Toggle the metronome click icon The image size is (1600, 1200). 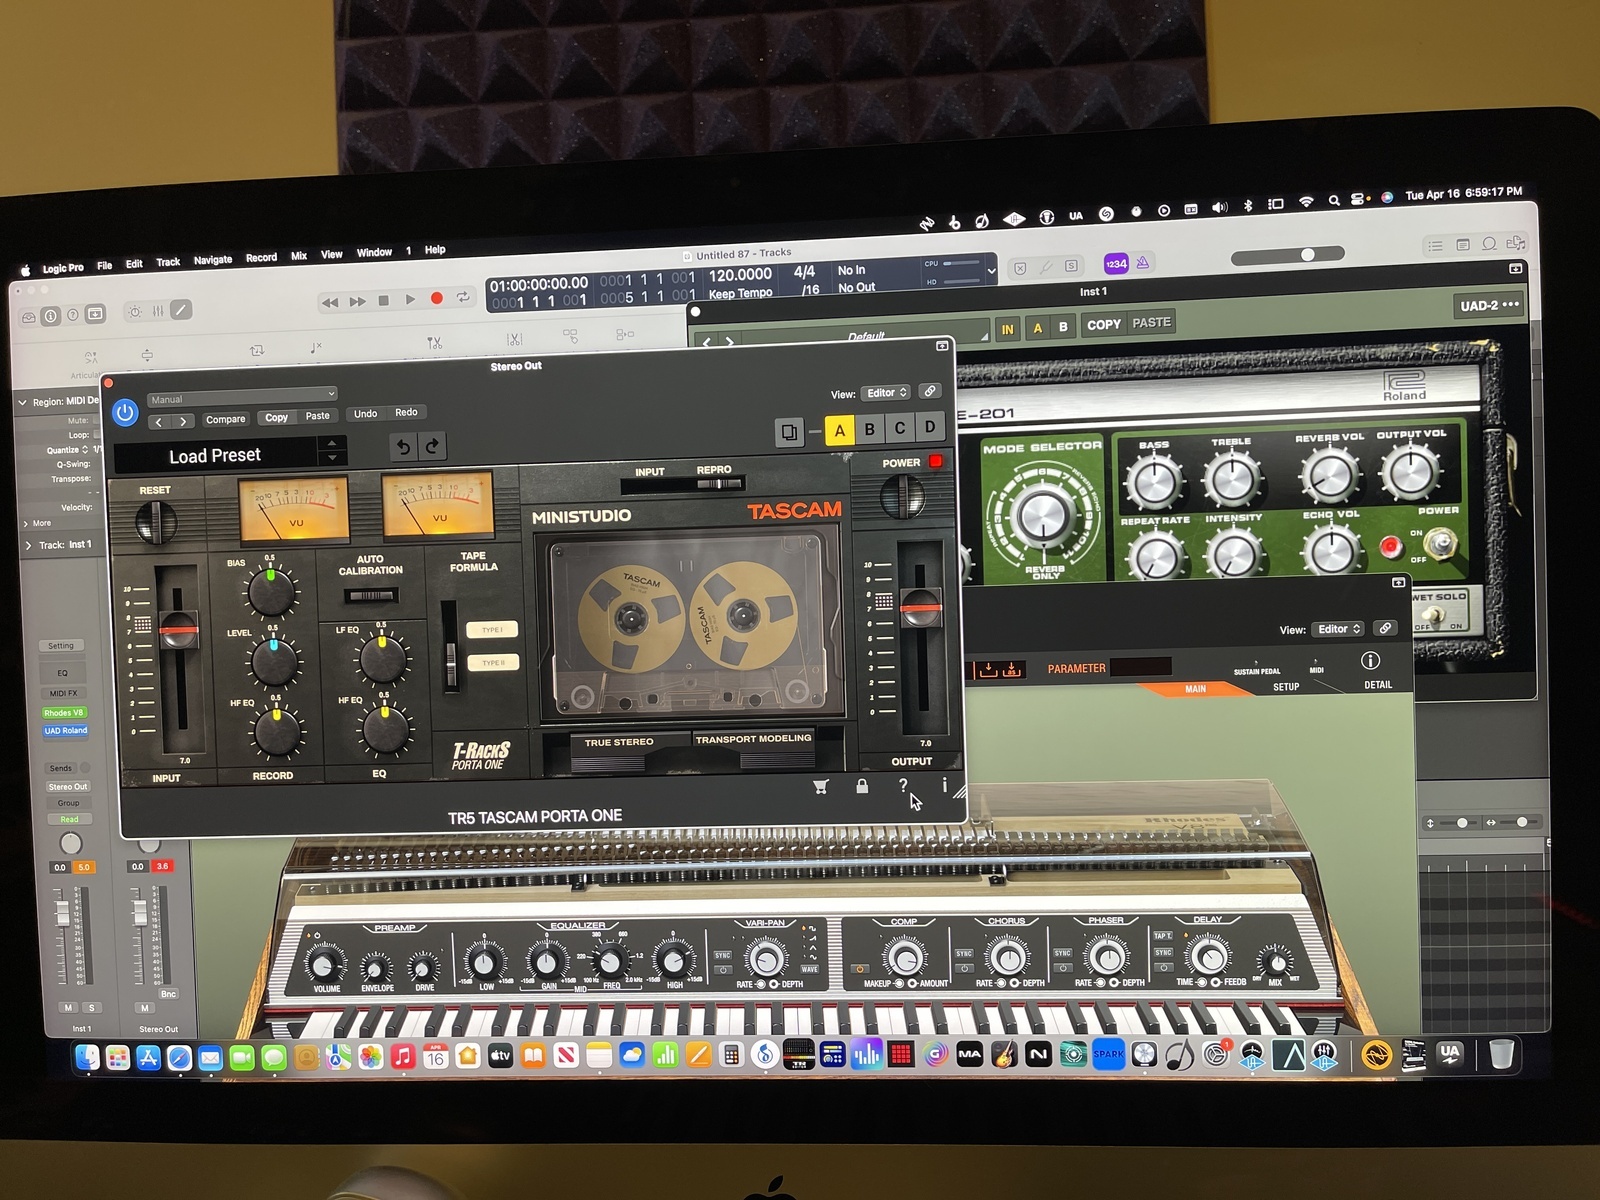click(x=1142, y=263)
